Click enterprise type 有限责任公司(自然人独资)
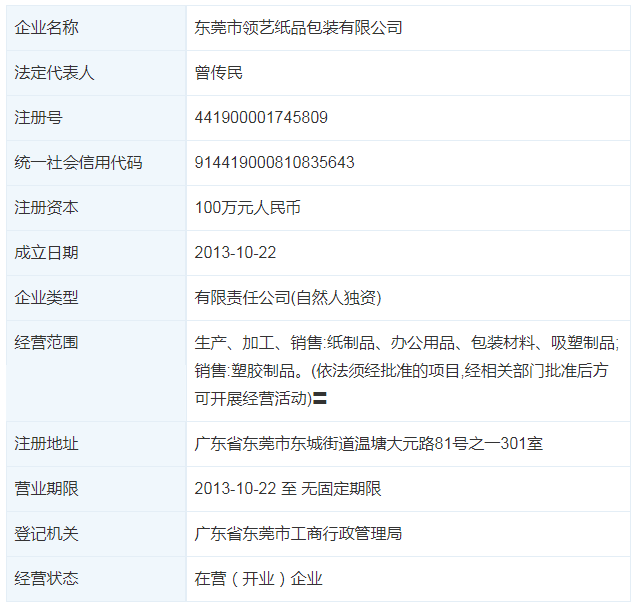637x607 pixels. point(288,298)
